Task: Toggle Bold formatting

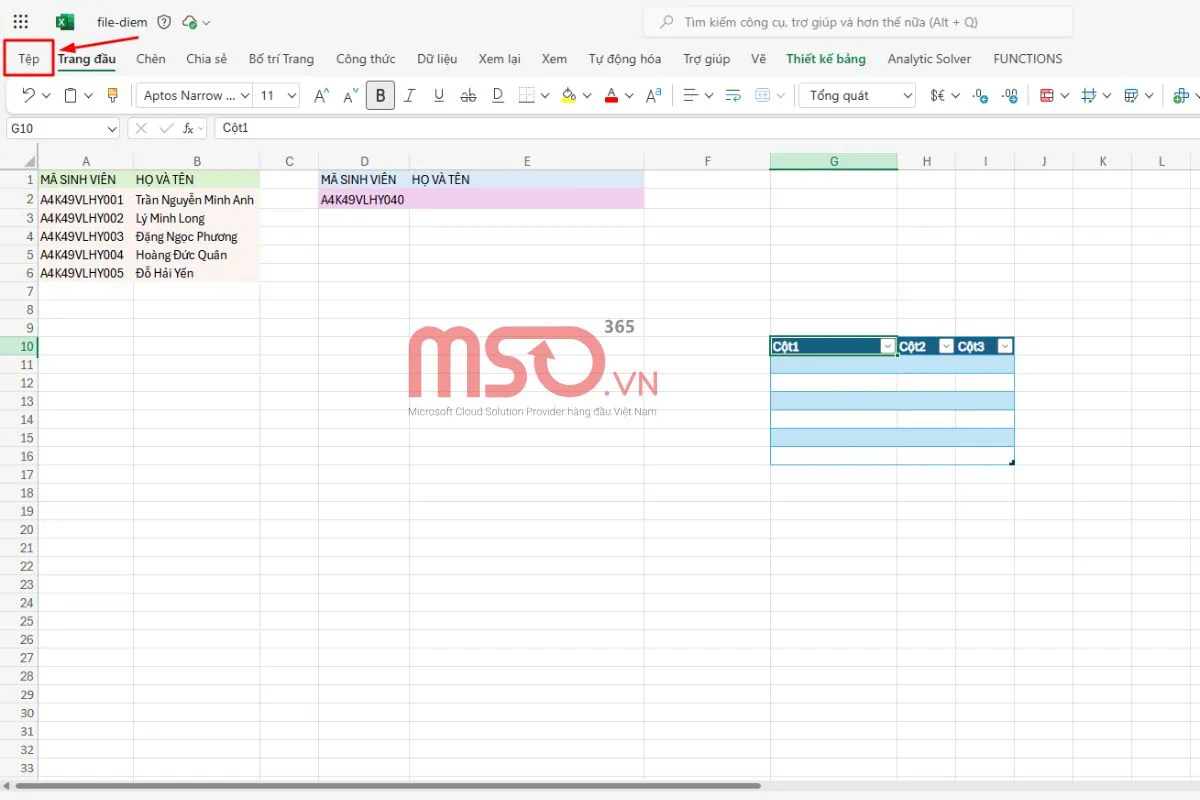Action: point(380,96)
